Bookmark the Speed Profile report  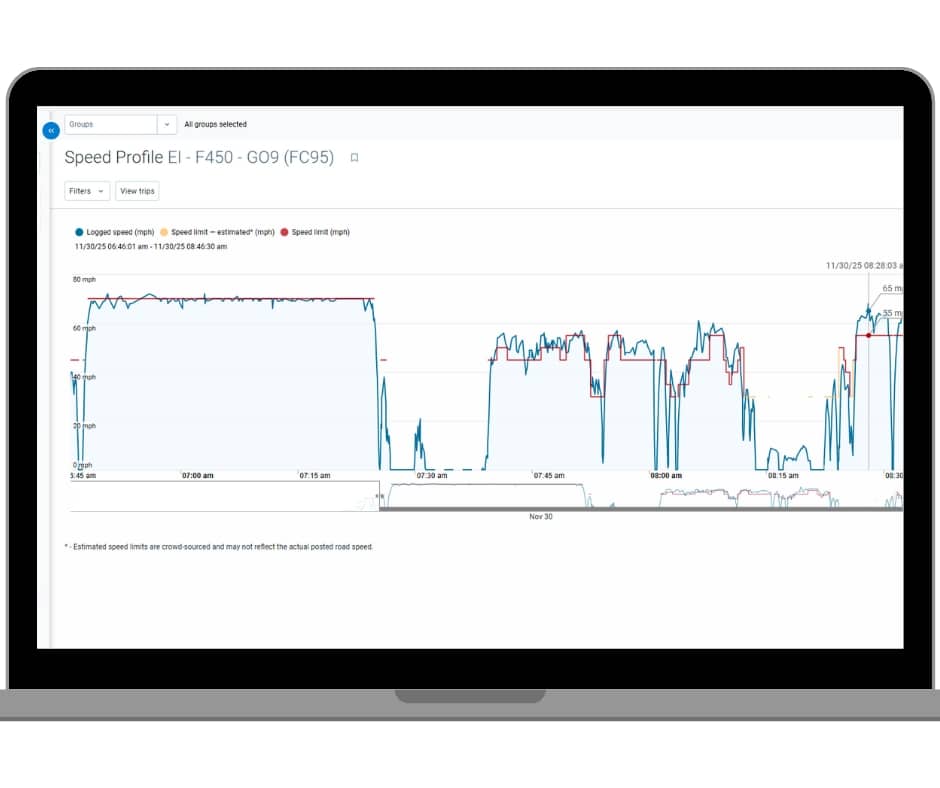353,158
